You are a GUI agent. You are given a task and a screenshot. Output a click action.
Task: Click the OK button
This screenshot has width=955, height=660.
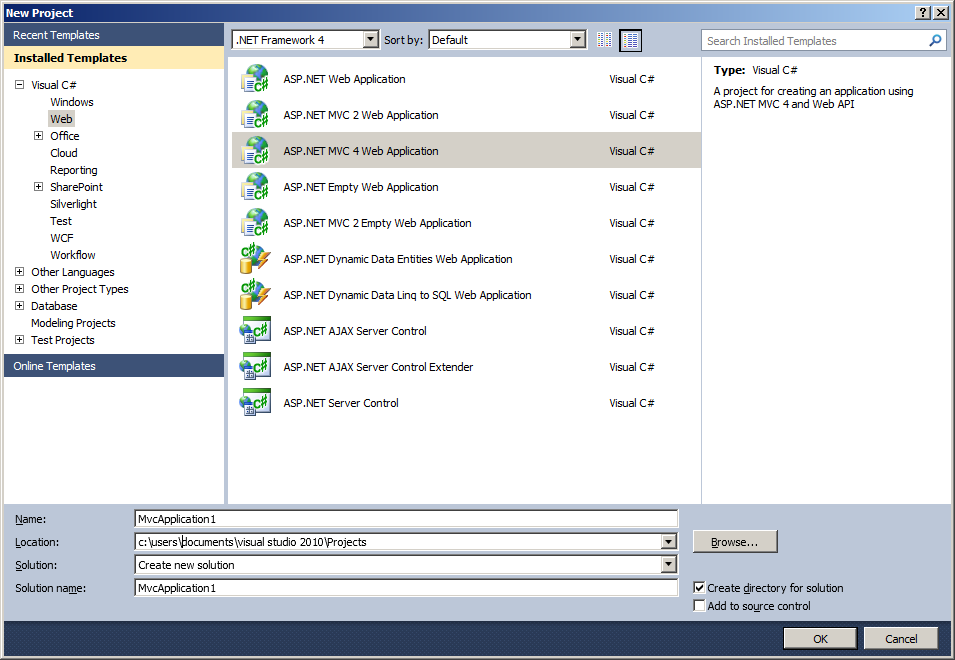[x=820, y=639]
